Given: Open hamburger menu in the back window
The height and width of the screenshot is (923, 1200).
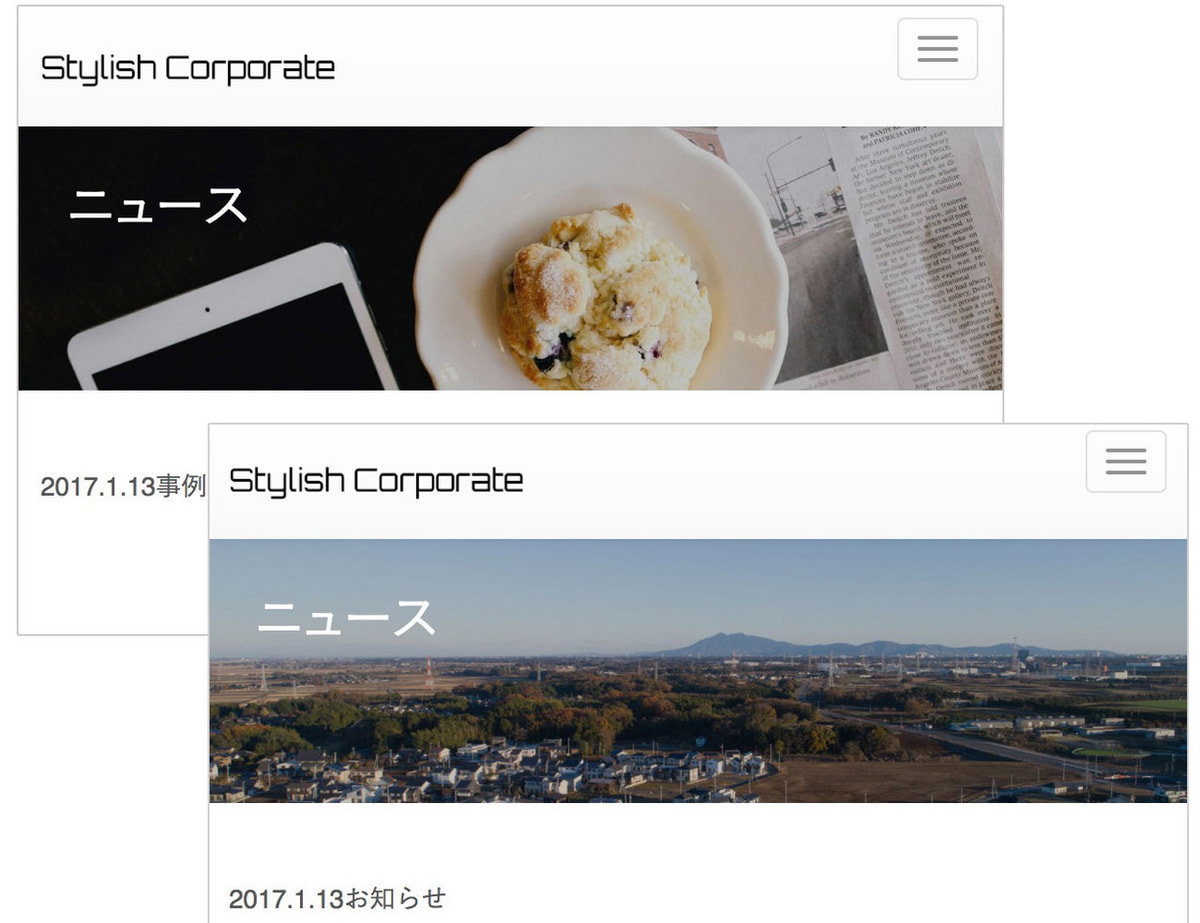Looking at the screenshot, I should click(x=937, y=49).
